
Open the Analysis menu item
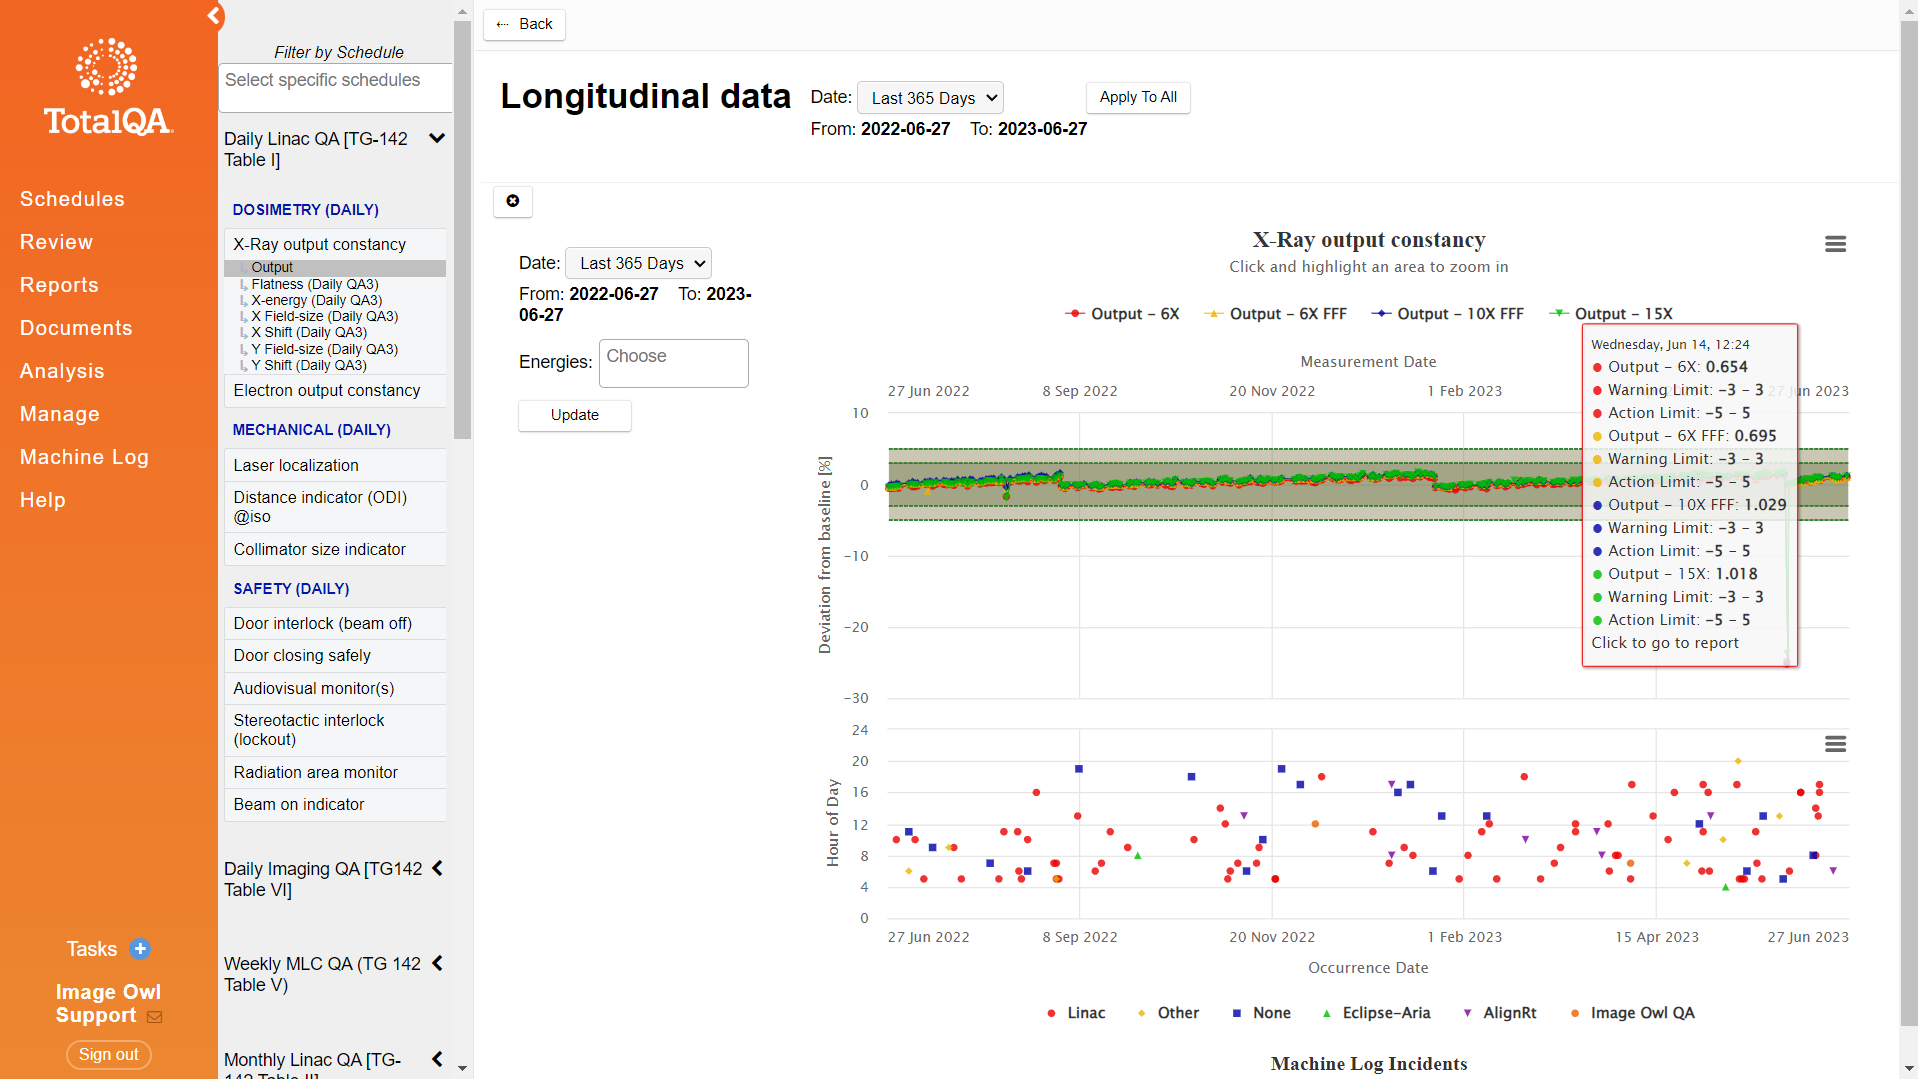pyautogui.click(x=62, y=371)
